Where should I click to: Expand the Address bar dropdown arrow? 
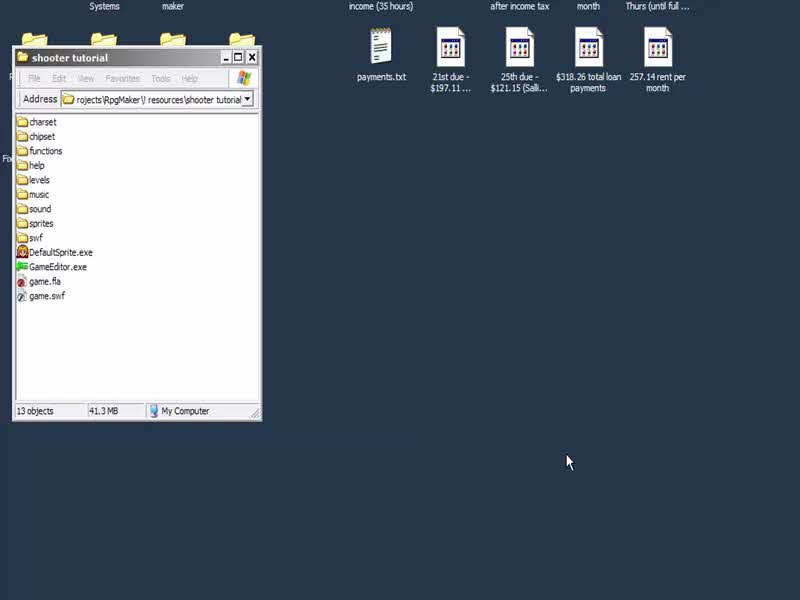[247, 99]
